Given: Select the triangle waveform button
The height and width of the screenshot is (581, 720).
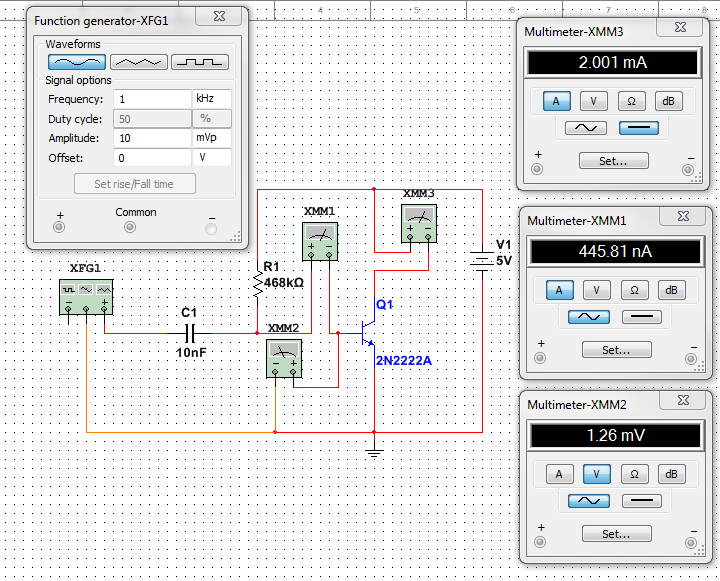Looking at the screenshot, I should 138,62.
